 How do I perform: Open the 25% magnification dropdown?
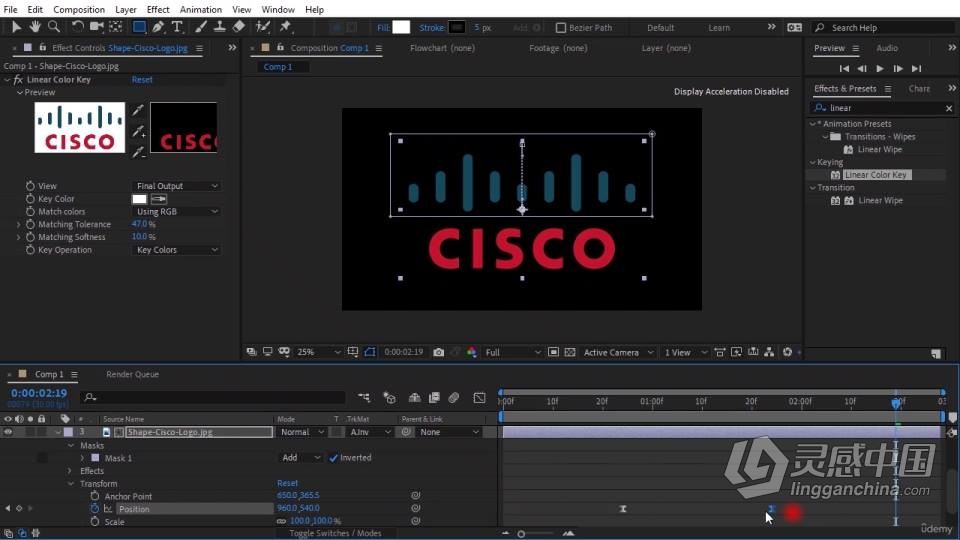(x=318, y=352)
